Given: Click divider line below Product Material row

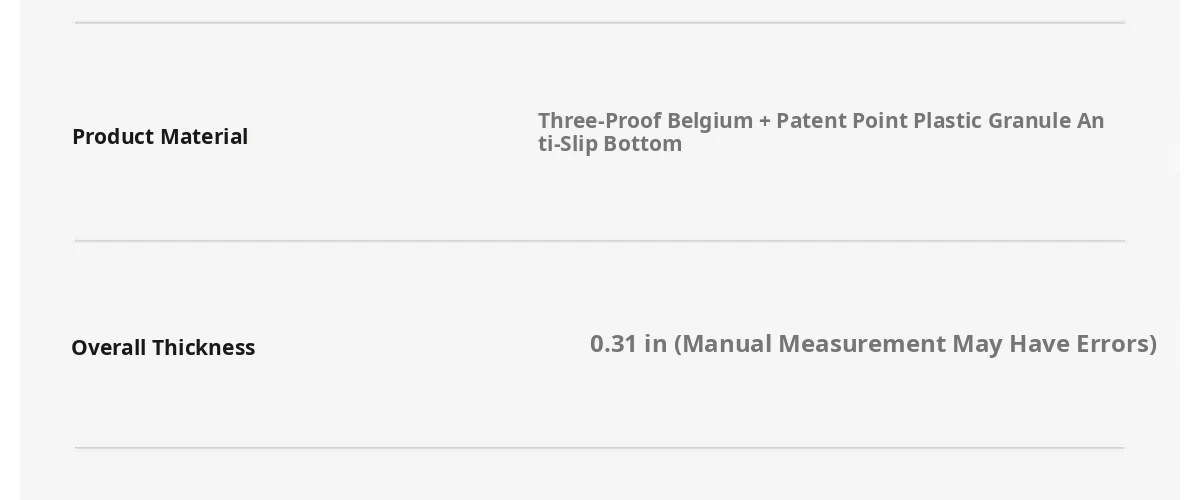Looking at the screenshot, I should point(600,241).
